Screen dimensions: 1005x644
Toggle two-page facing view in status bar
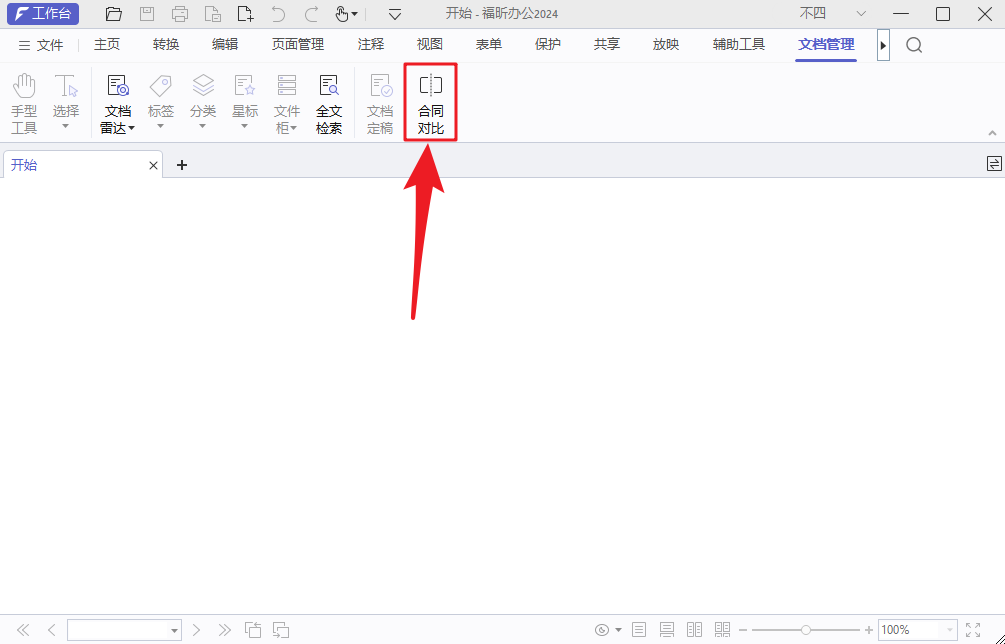[694, 630]
